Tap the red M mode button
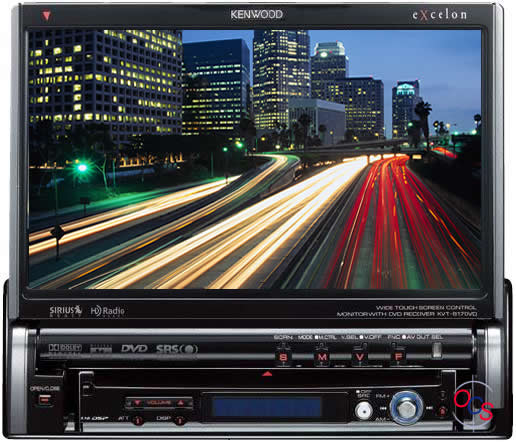Screen dimensions: 516x442 pos(322,357)
